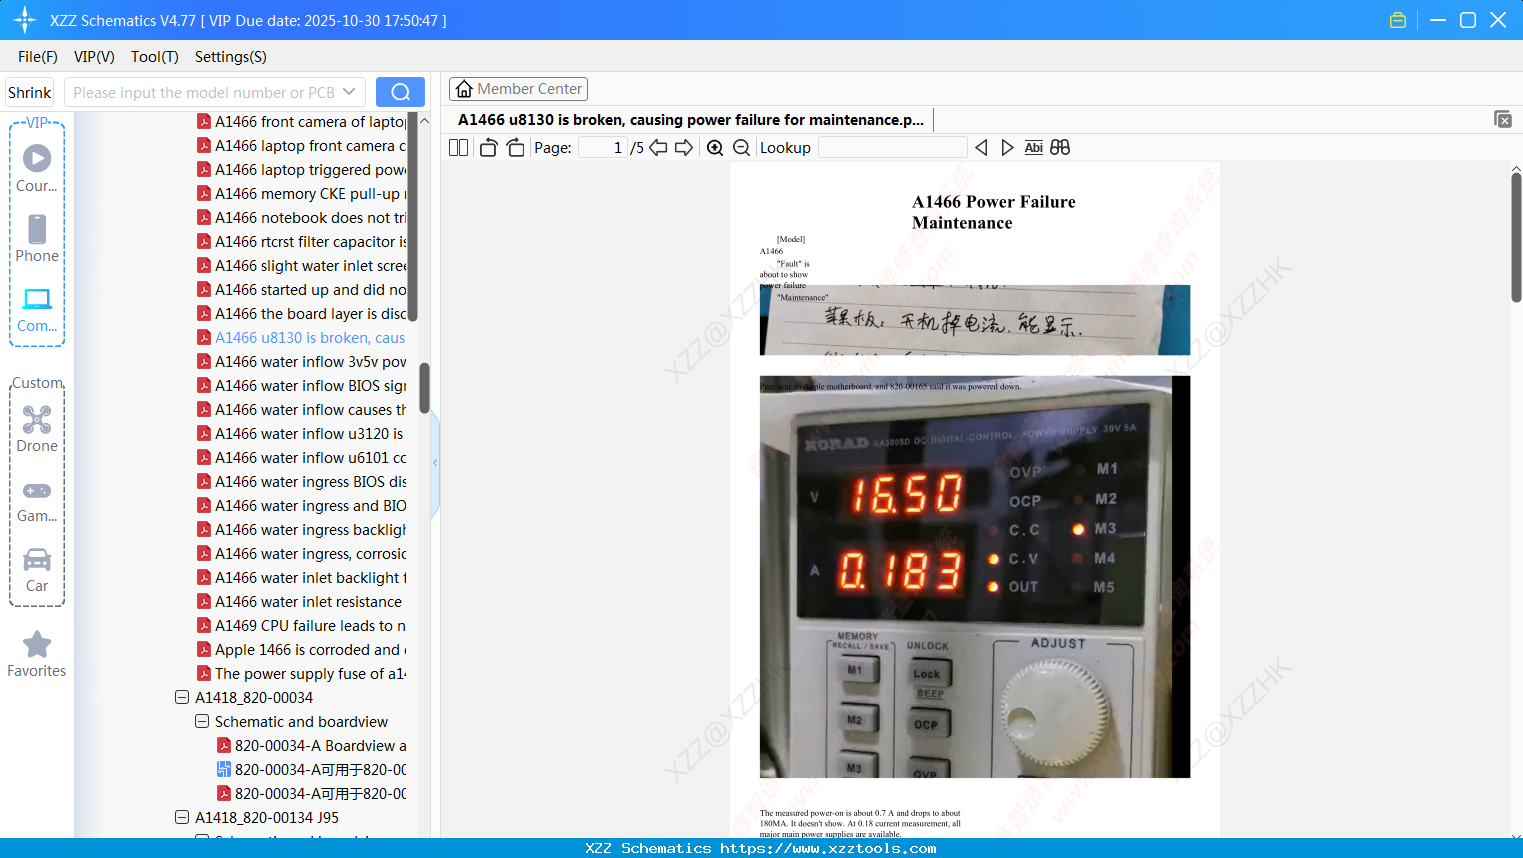Screen dimensions: 1523x858
Task: Collapse the left panel with side handle
Action: [x=435, y=463]
